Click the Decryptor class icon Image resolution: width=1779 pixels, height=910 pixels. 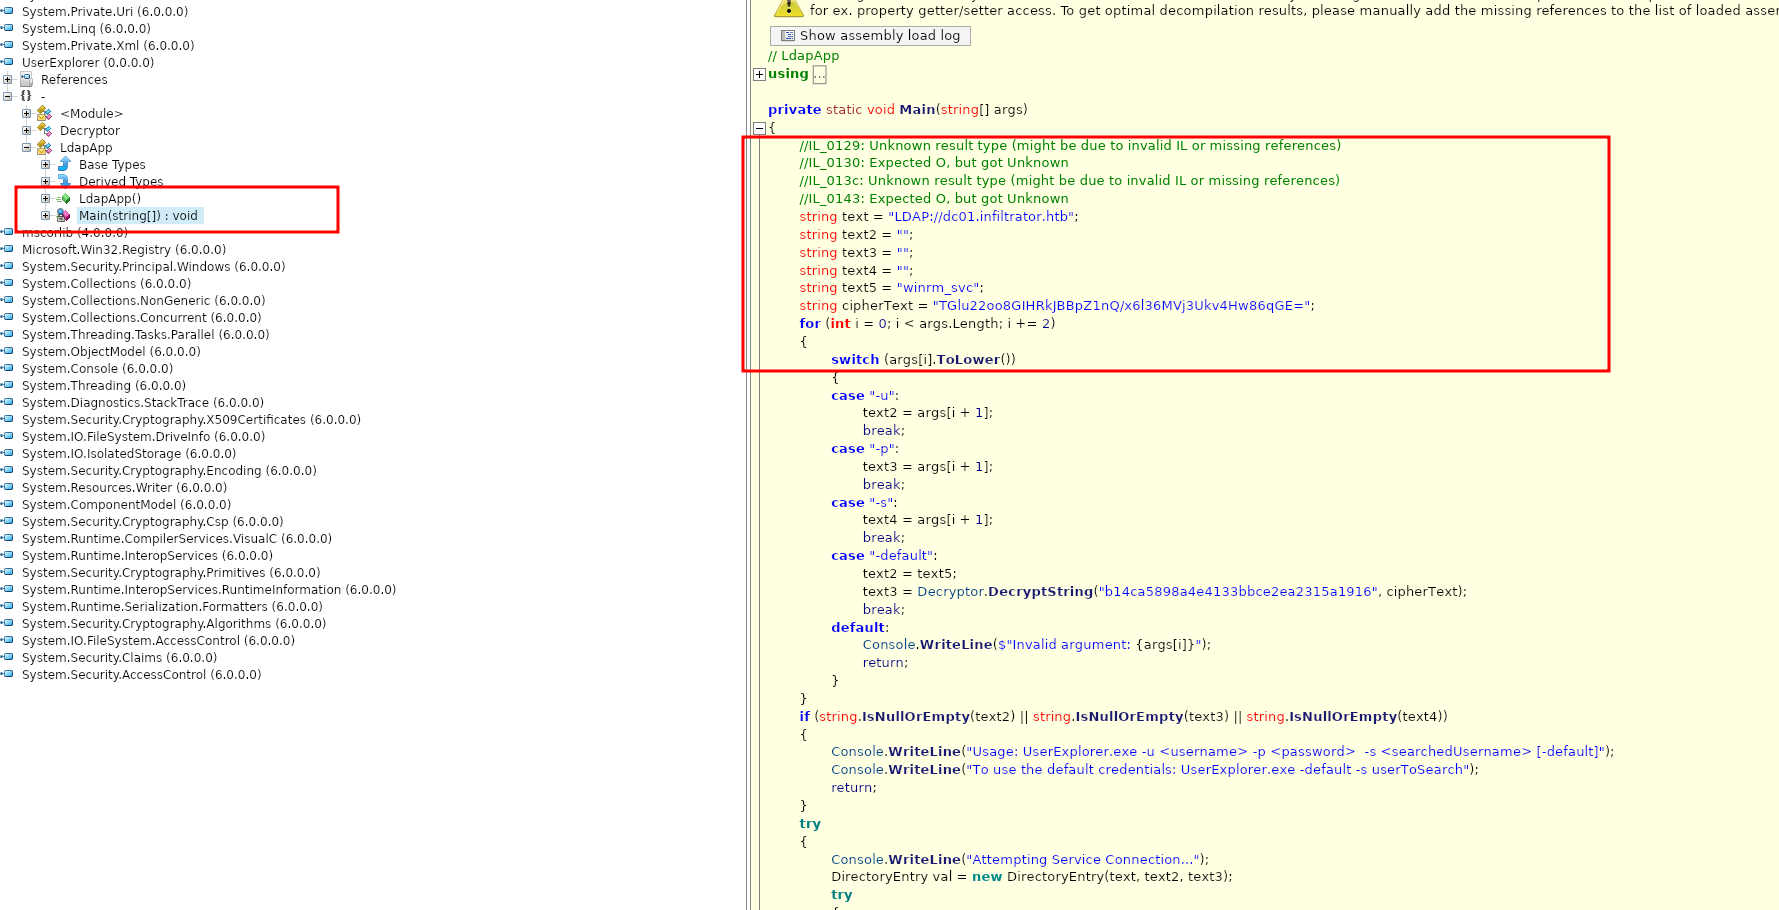44,130
